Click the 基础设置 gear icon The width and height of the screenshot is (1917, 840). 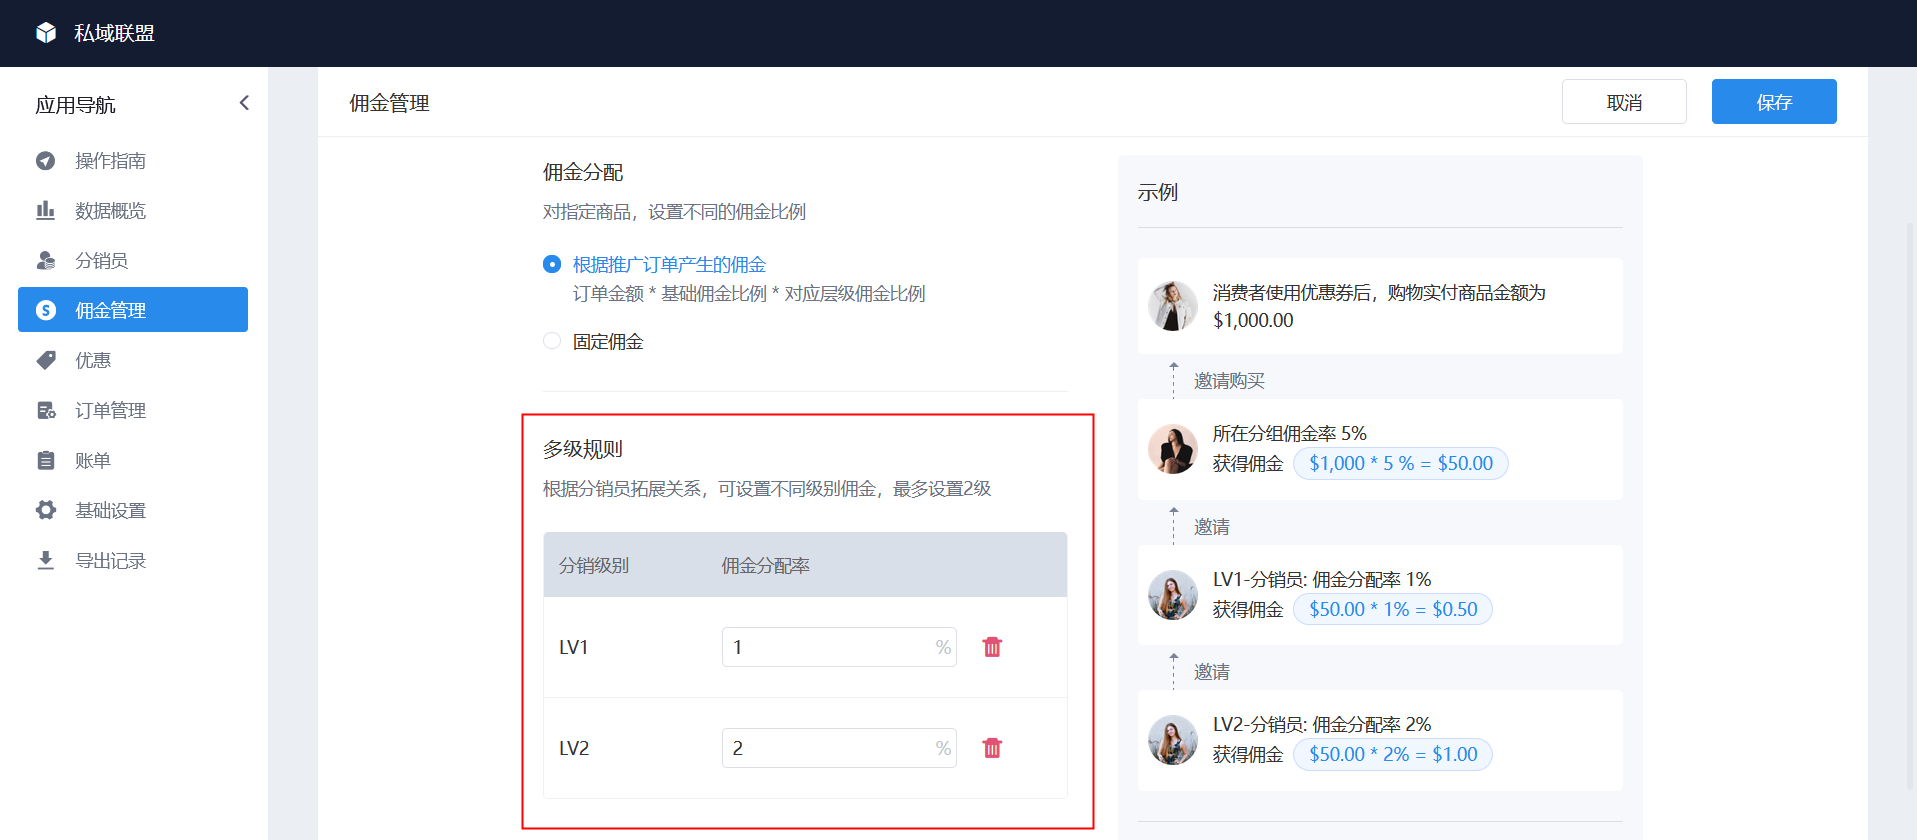(x=46, y=510)
